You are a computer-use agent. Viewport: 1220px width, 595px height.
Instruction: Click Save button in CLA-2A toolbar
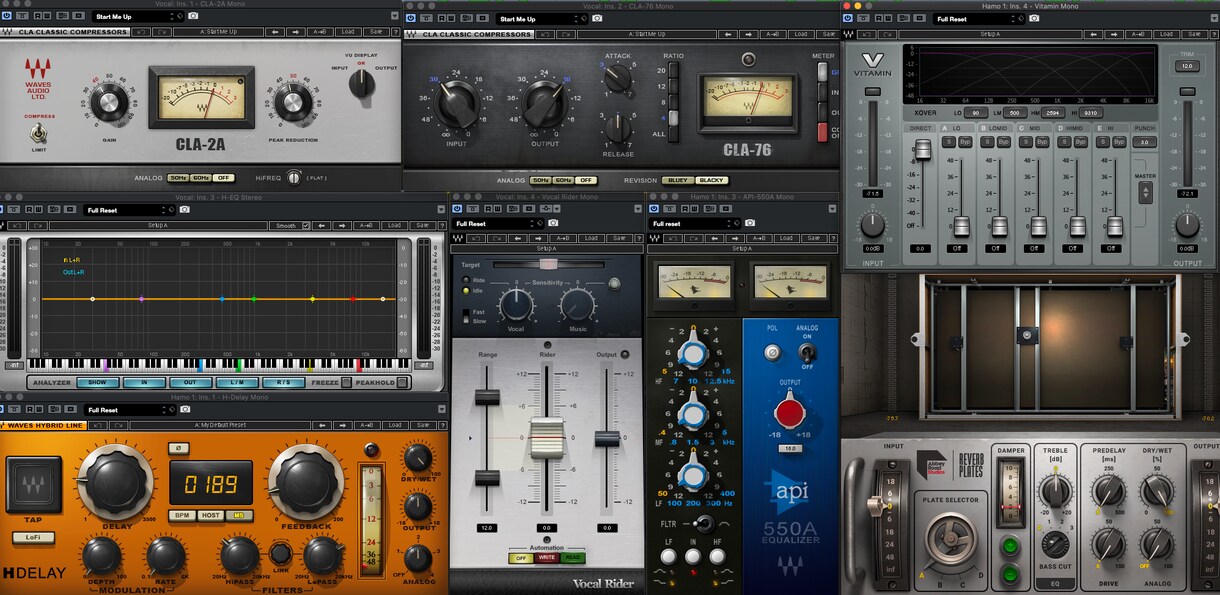[375, 32]
